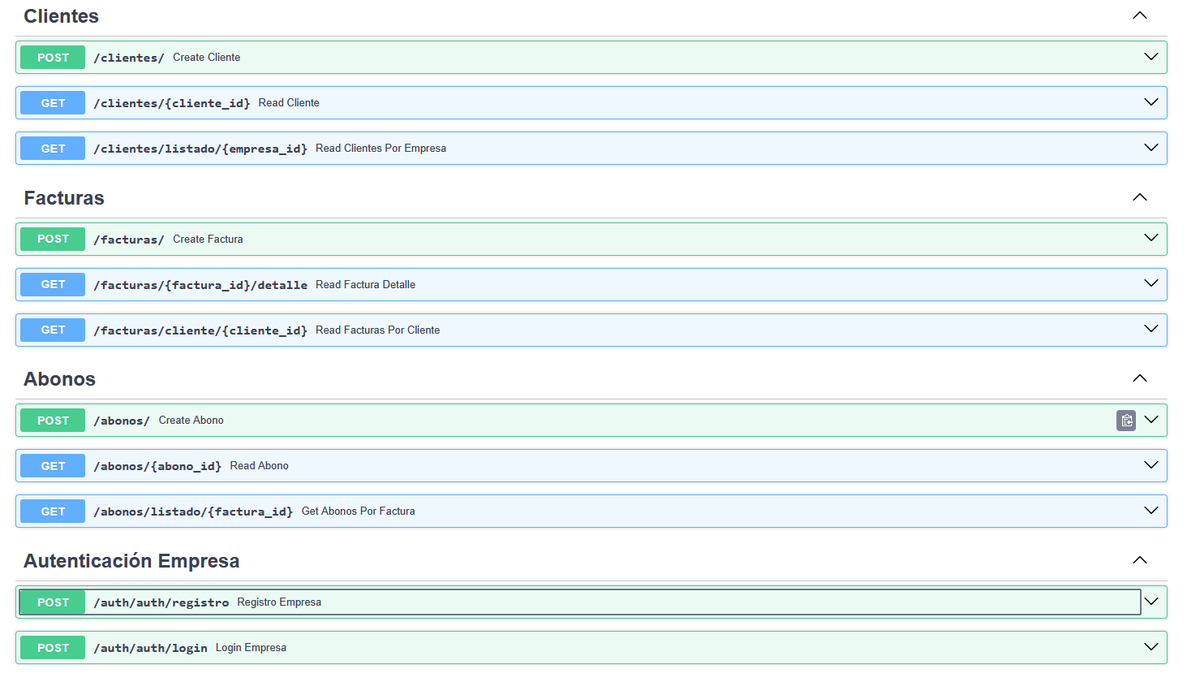Expand the GET /clientes/{cliente_id} chevron

pos(1151,102)
